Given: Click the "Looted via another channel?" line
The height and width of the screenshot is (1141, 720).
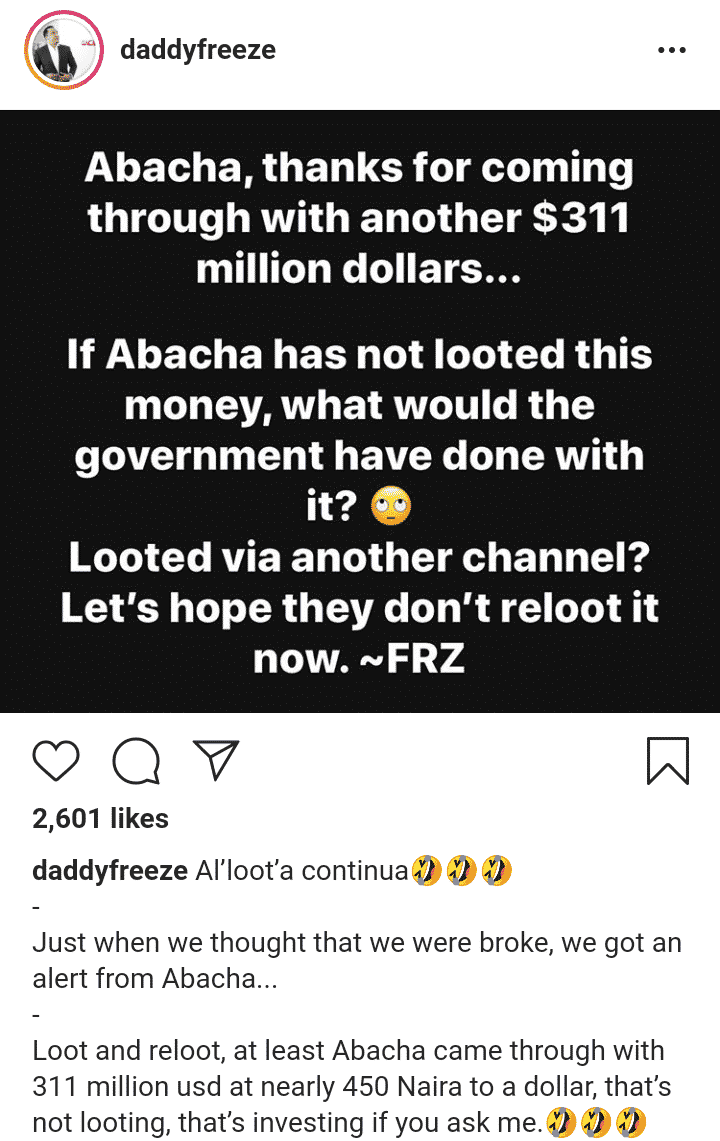Looking at the screenshot, I should pyautogui.click(x=359, y=558).
